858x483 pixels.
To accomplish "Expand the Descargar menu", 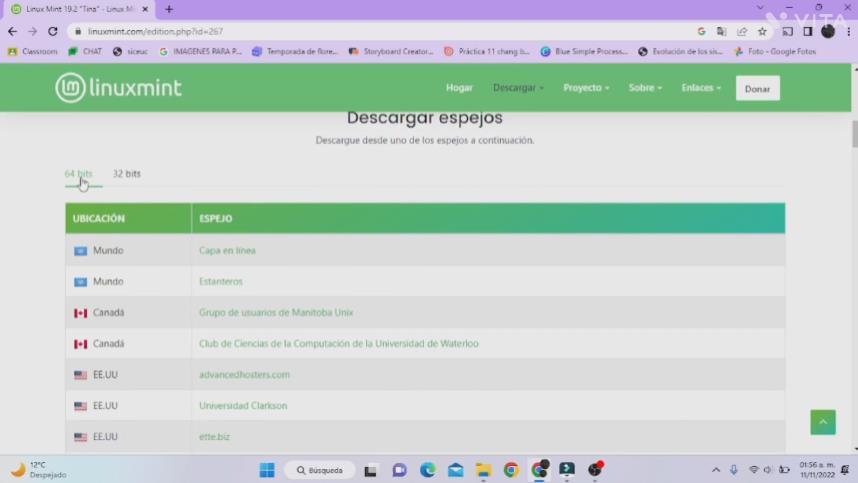I will pos(518,88).
